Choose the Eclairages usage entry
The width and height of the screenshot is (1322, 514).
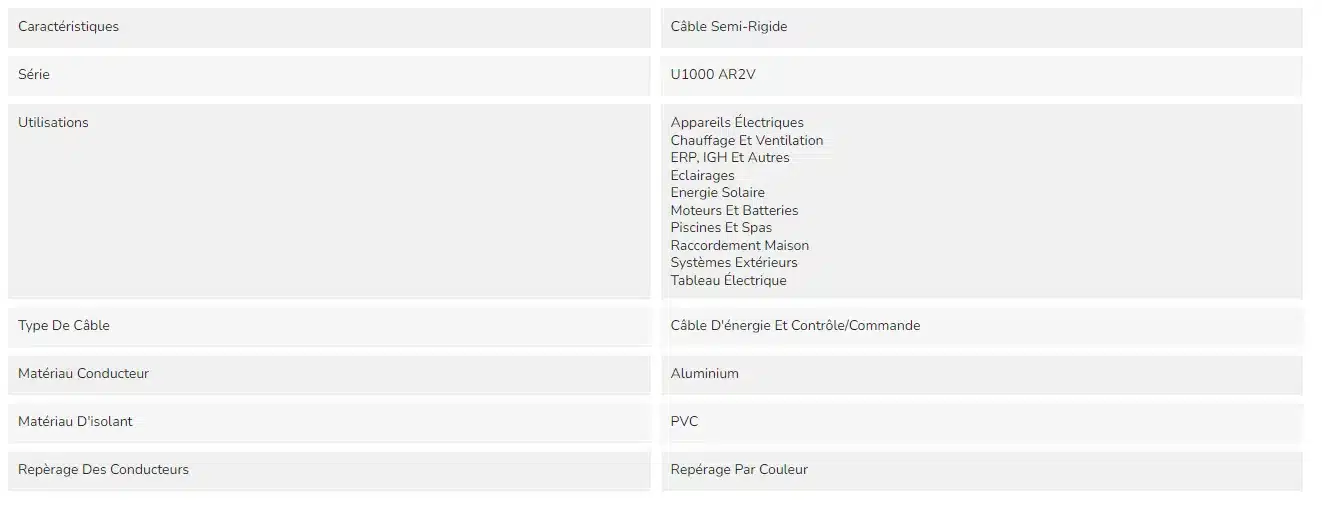point(702,176)
